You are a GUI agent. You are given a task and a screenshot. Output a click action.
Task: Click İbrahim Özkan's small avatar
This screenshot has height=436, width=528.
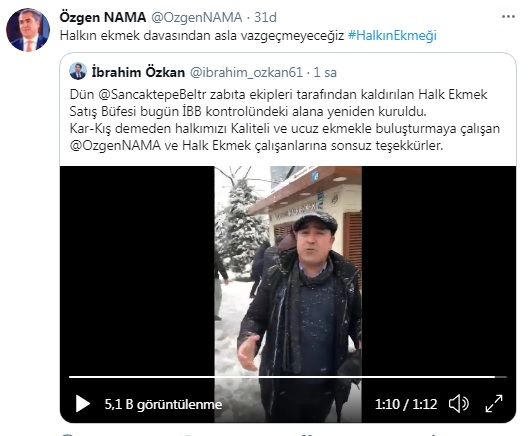click(78, 71)
